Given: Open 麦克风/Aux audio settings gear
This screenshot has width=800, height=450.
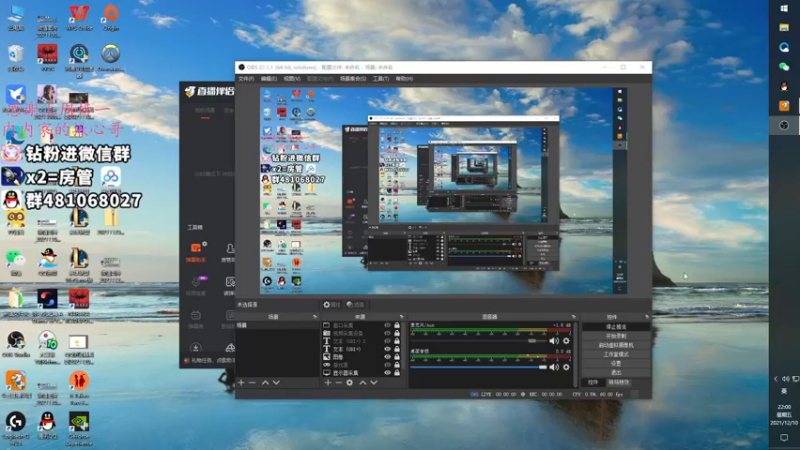Looking at the screenshot, I should click(566, 341).
